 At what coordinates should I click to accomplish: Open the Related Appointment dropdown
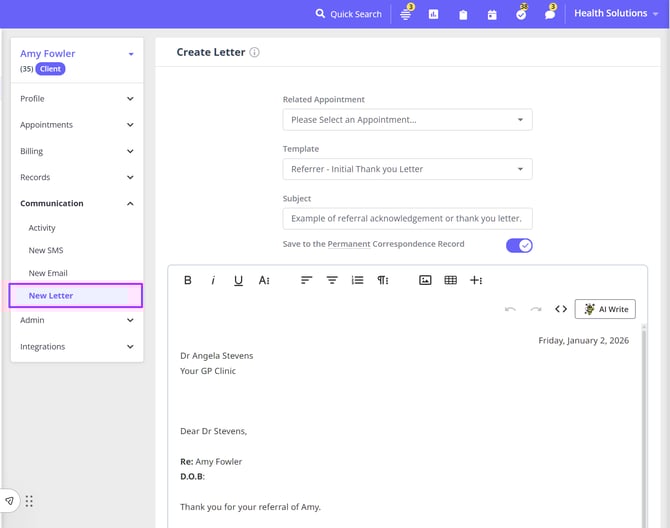pyautogui.click(x=407, y=120)
